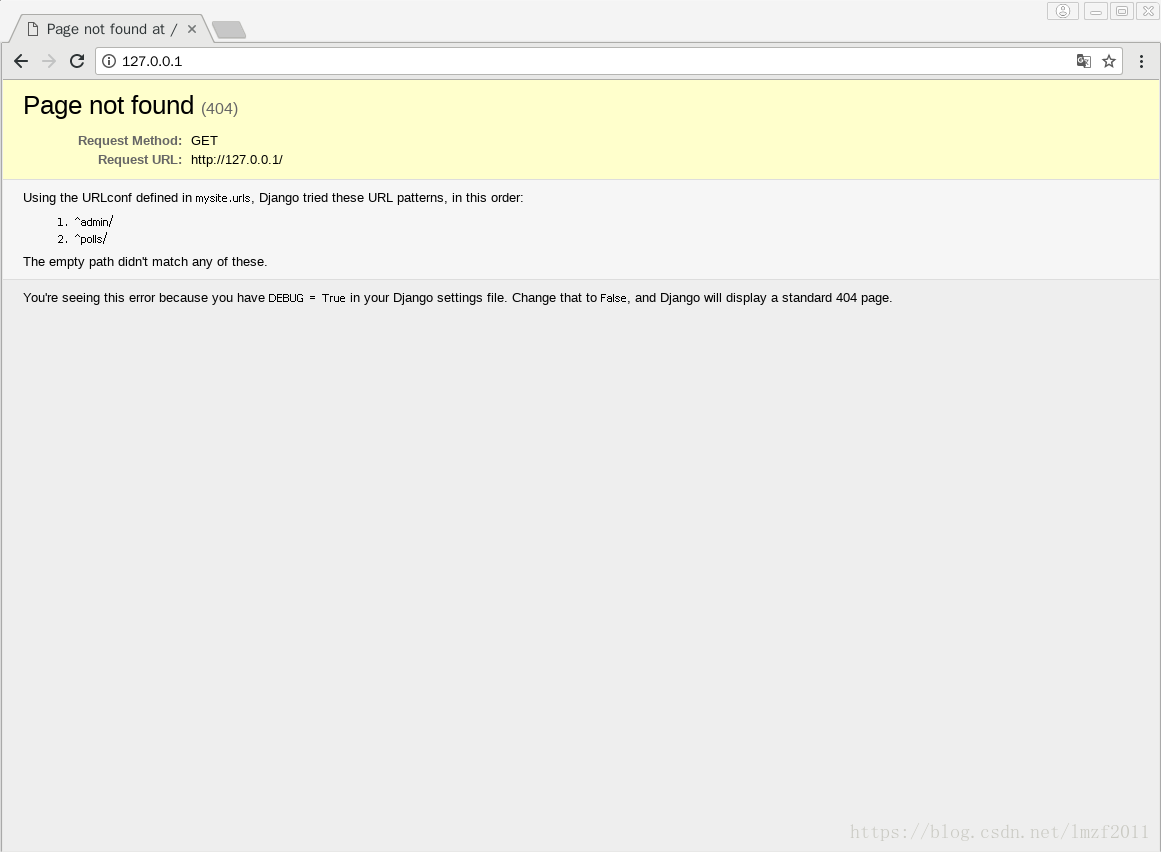Bookmark this page with the star icon
Image resolution: width=1161 pixels, height=852 pixels.
pyautogui.click(x=1108, y=61)
